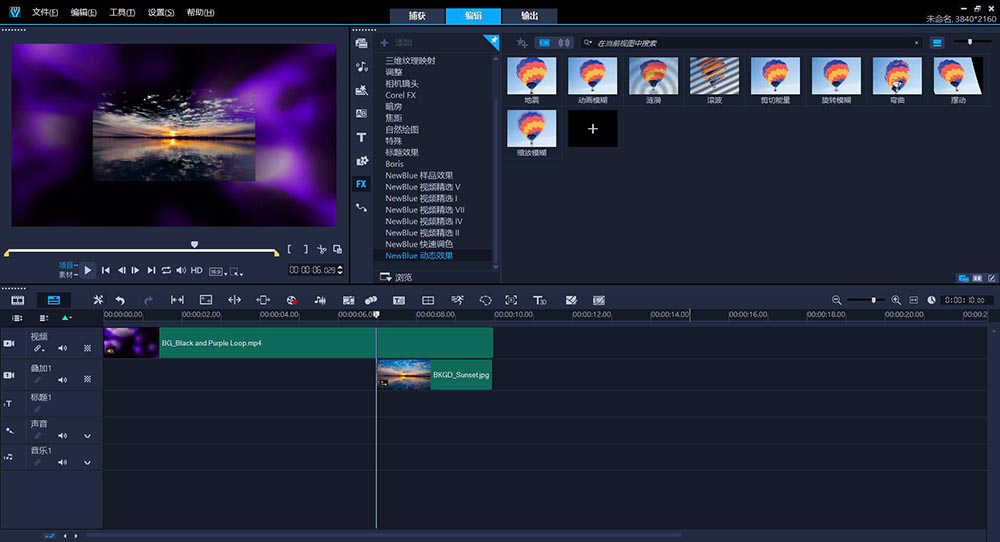Click the Undo arrow in timeline toolbar
1000x542 pixels.
click(x=121, y=300)
